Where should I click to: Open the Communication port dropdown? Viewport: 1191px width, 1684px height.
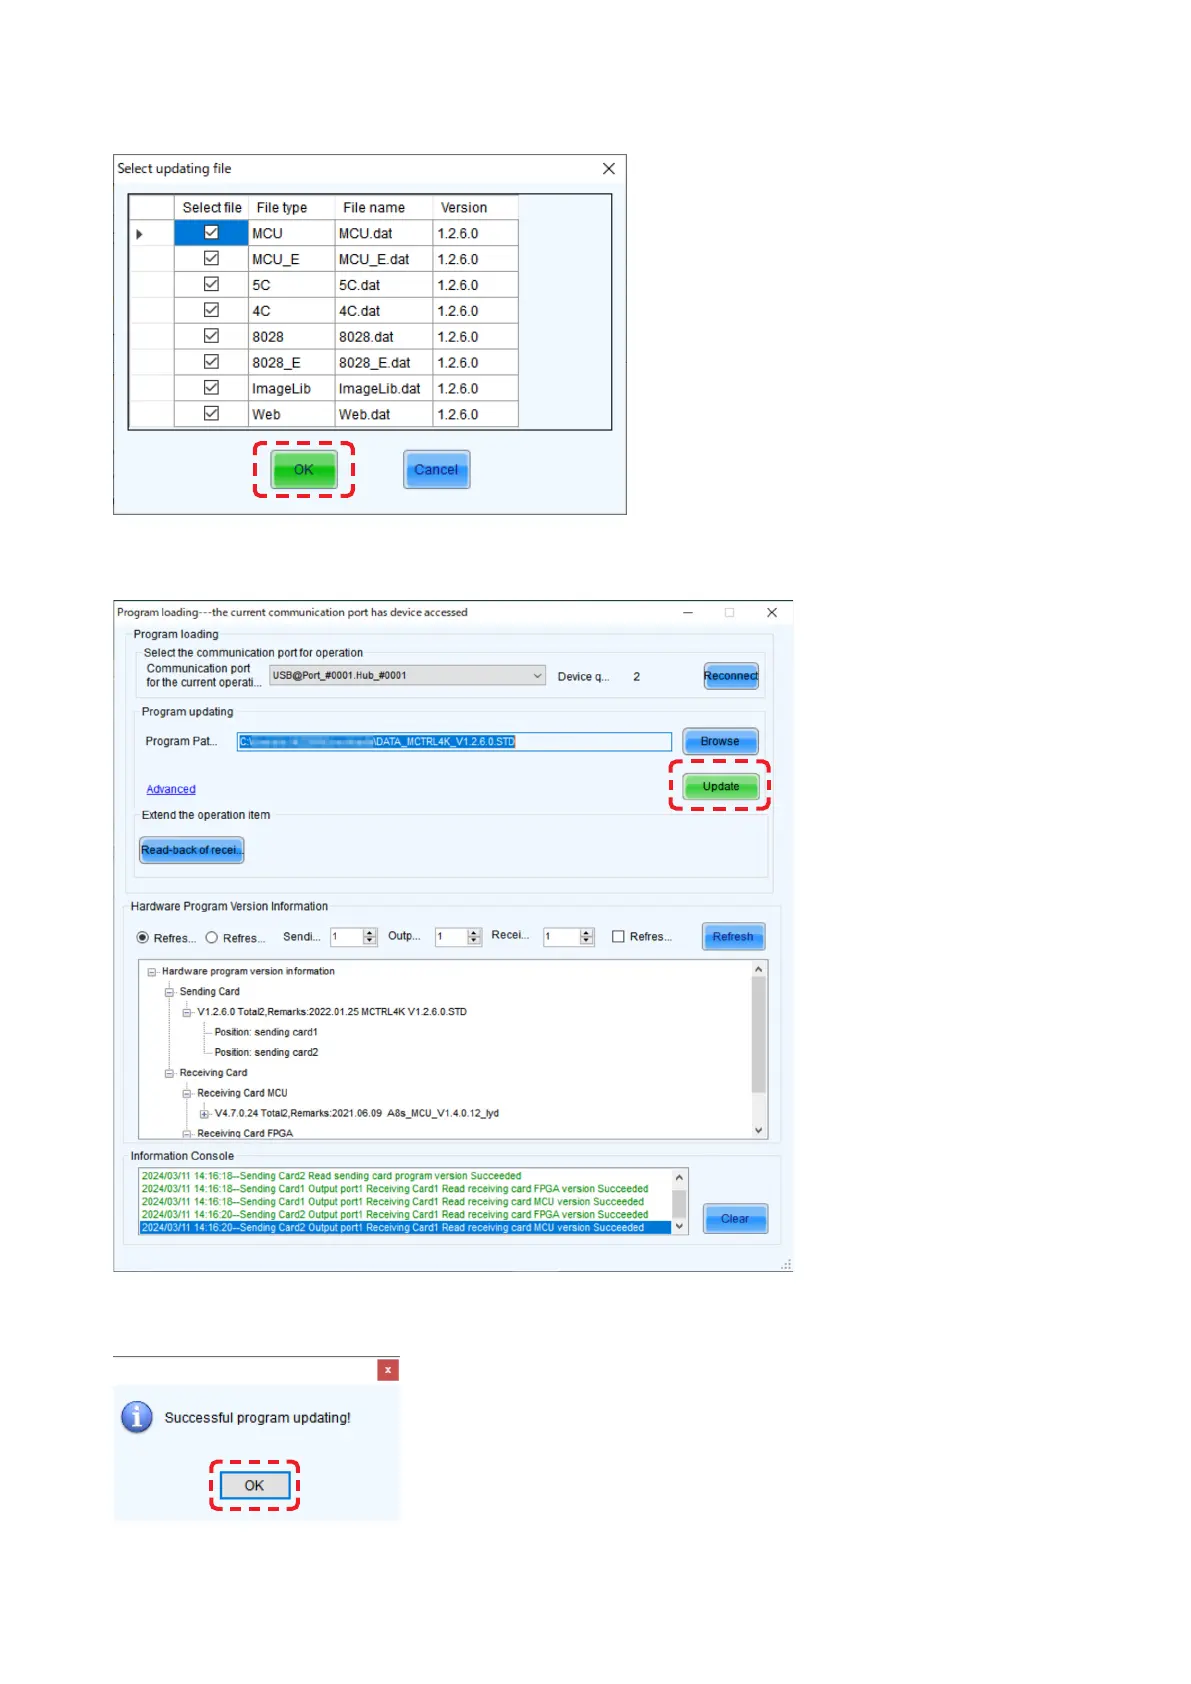[x=537, y=676]
